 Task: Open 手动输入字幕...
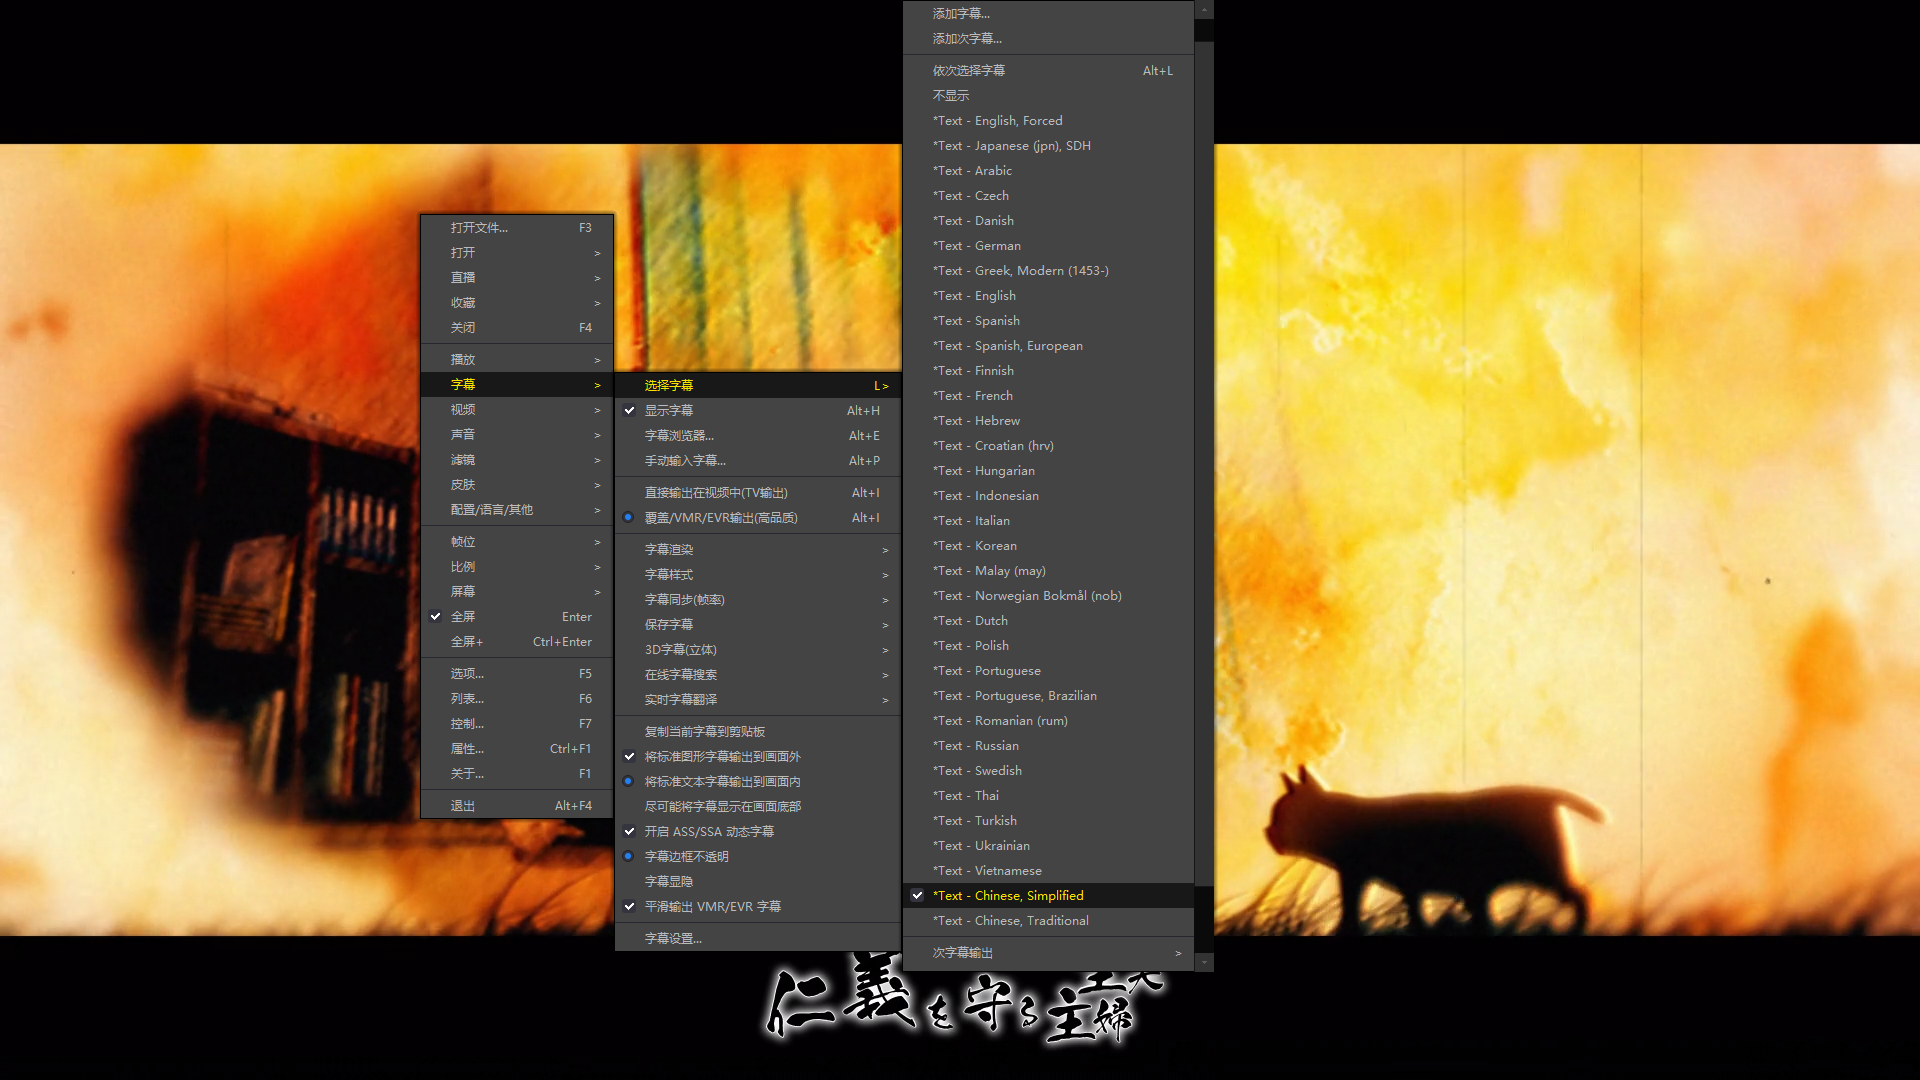(757, 461)
